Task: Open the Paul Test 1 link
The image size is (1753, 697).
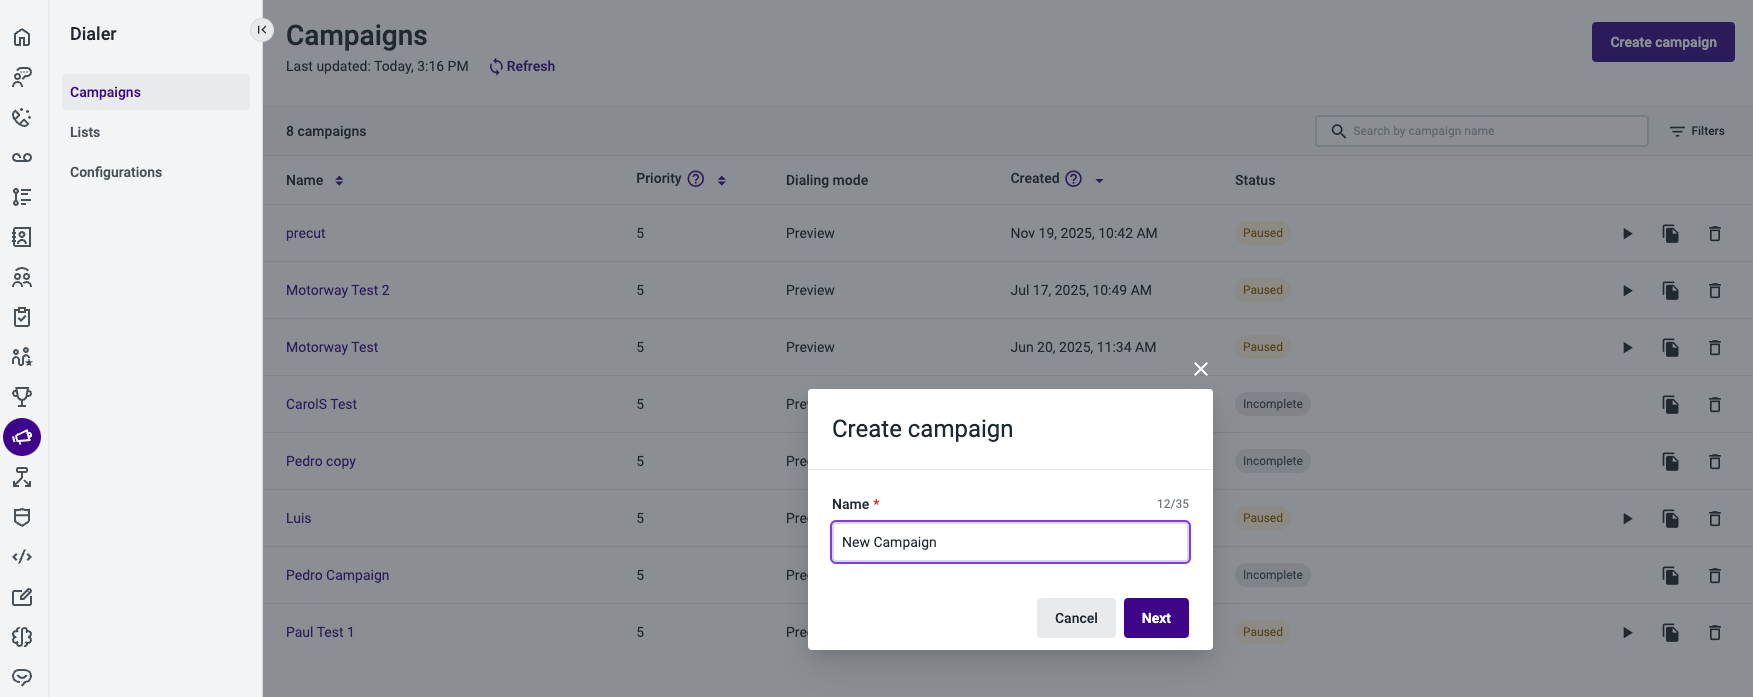Action: pyautogui.click(x=320, y=632)
